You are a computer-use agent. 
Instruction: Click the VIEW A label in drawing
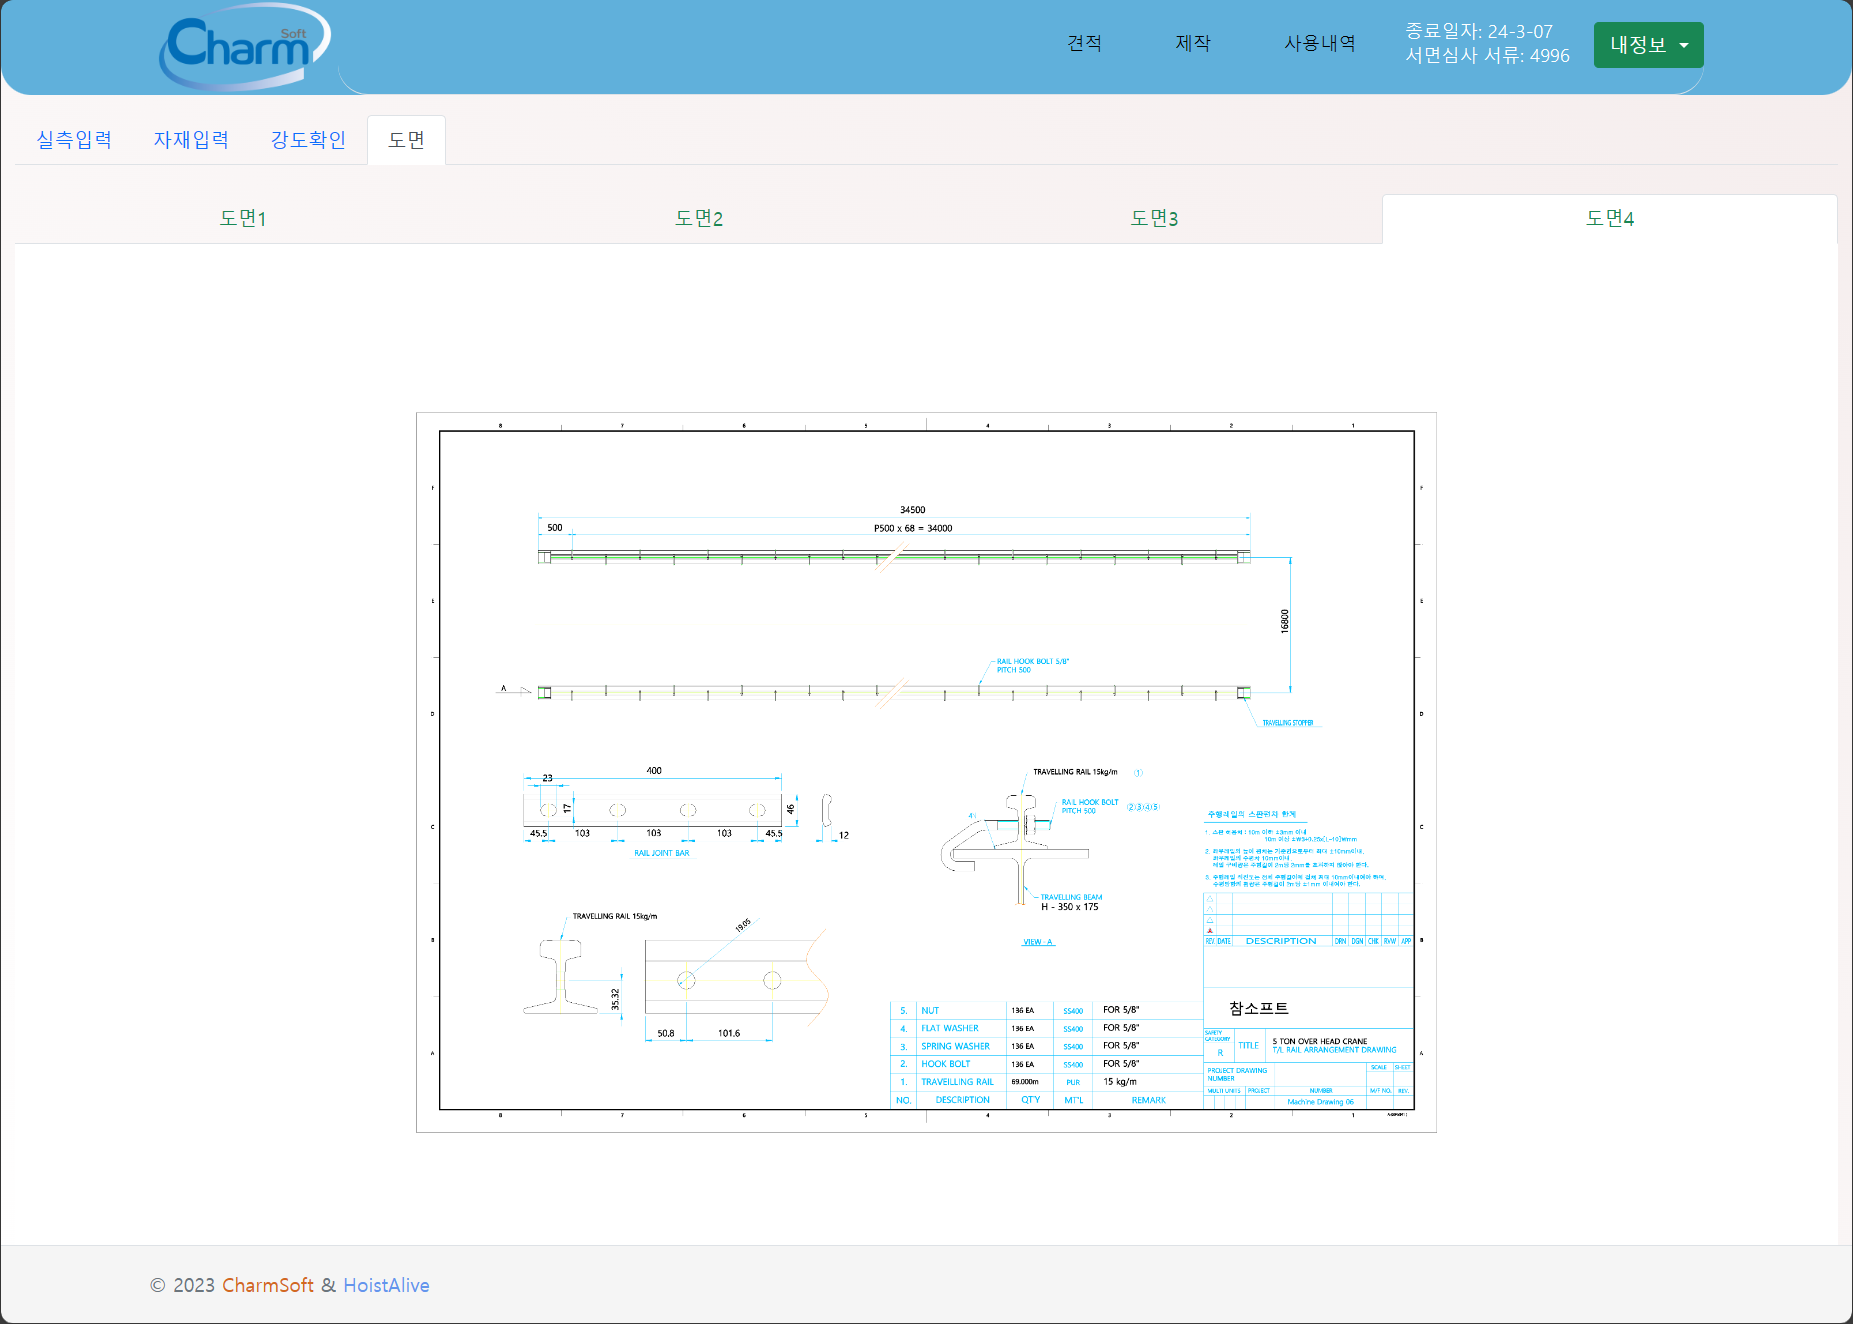click(x=1037, y=942)
